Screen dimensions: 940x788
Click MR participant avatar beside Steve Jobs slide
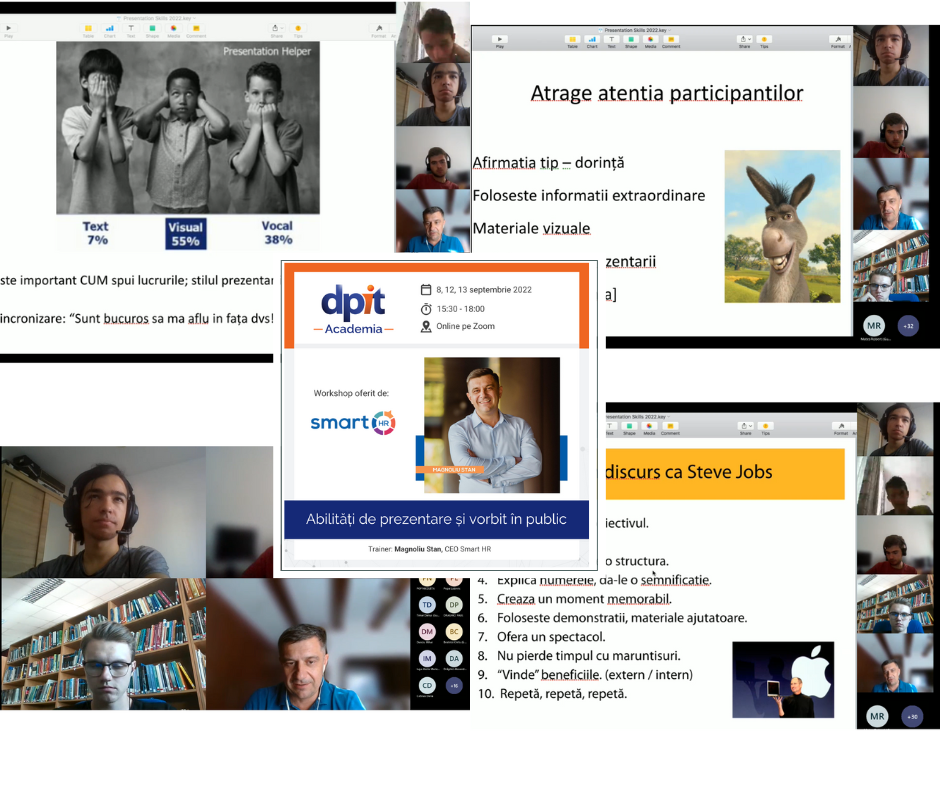[x=877, y=716]
